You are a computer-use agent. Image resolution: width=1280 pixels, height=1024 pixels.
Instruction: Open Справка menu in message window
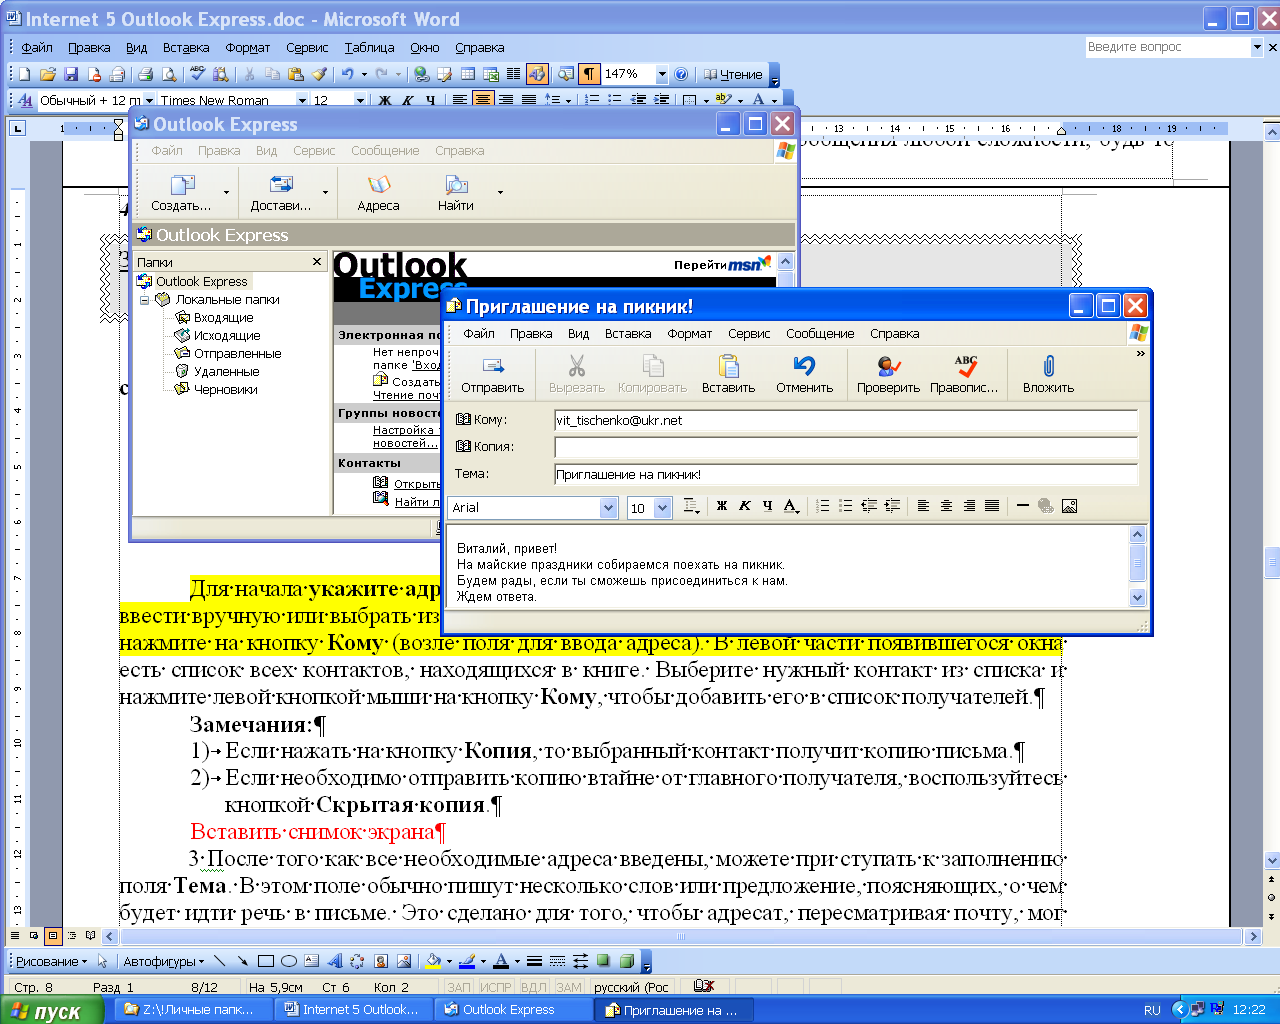pyautogui.click(x=894, y=334)
